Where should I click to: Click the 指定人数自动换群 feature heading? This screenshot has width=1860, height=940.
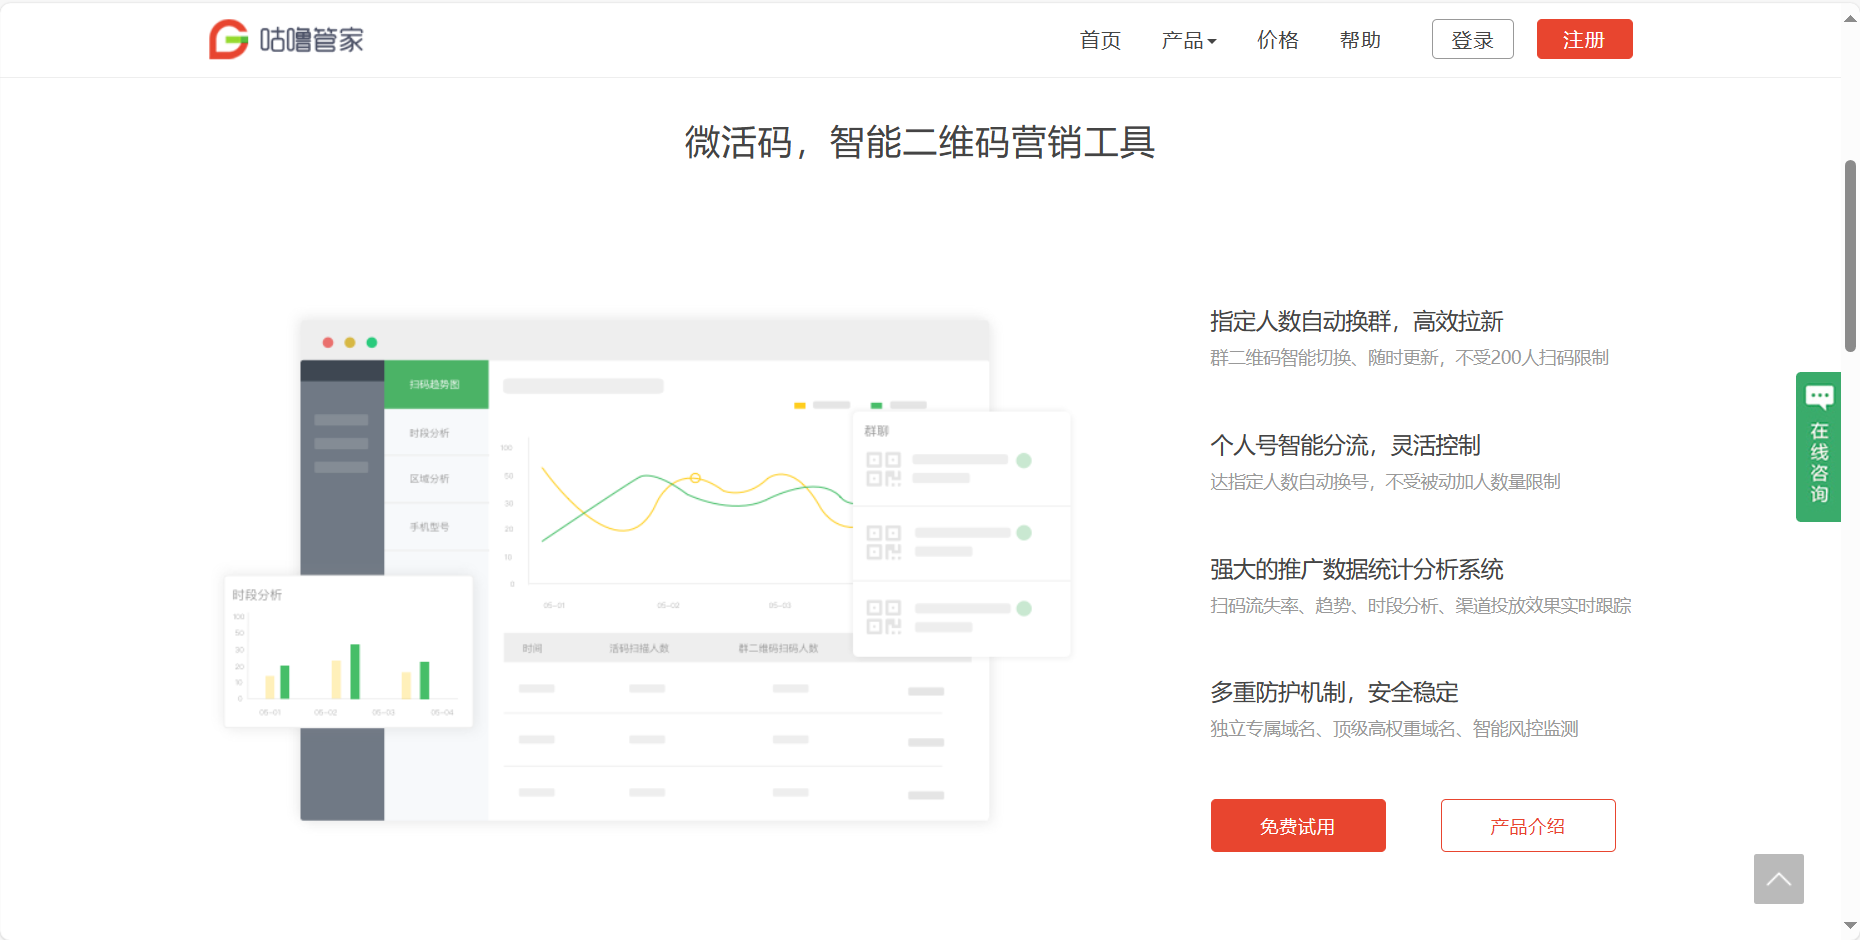1356,322
